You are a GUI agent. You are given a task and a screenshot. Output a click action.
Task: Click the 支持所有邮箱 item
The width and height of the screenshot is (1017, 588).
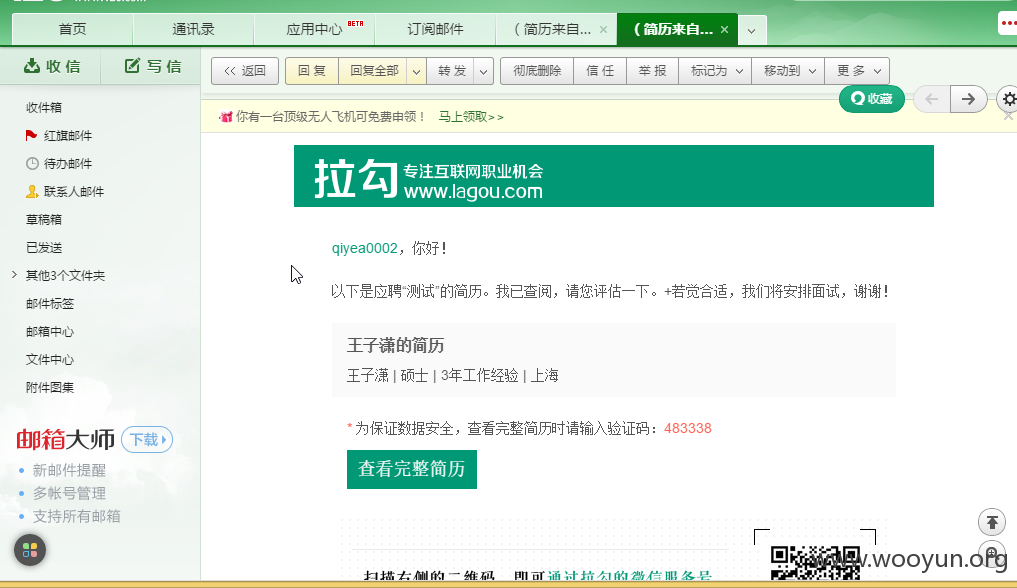coord(77,517)
